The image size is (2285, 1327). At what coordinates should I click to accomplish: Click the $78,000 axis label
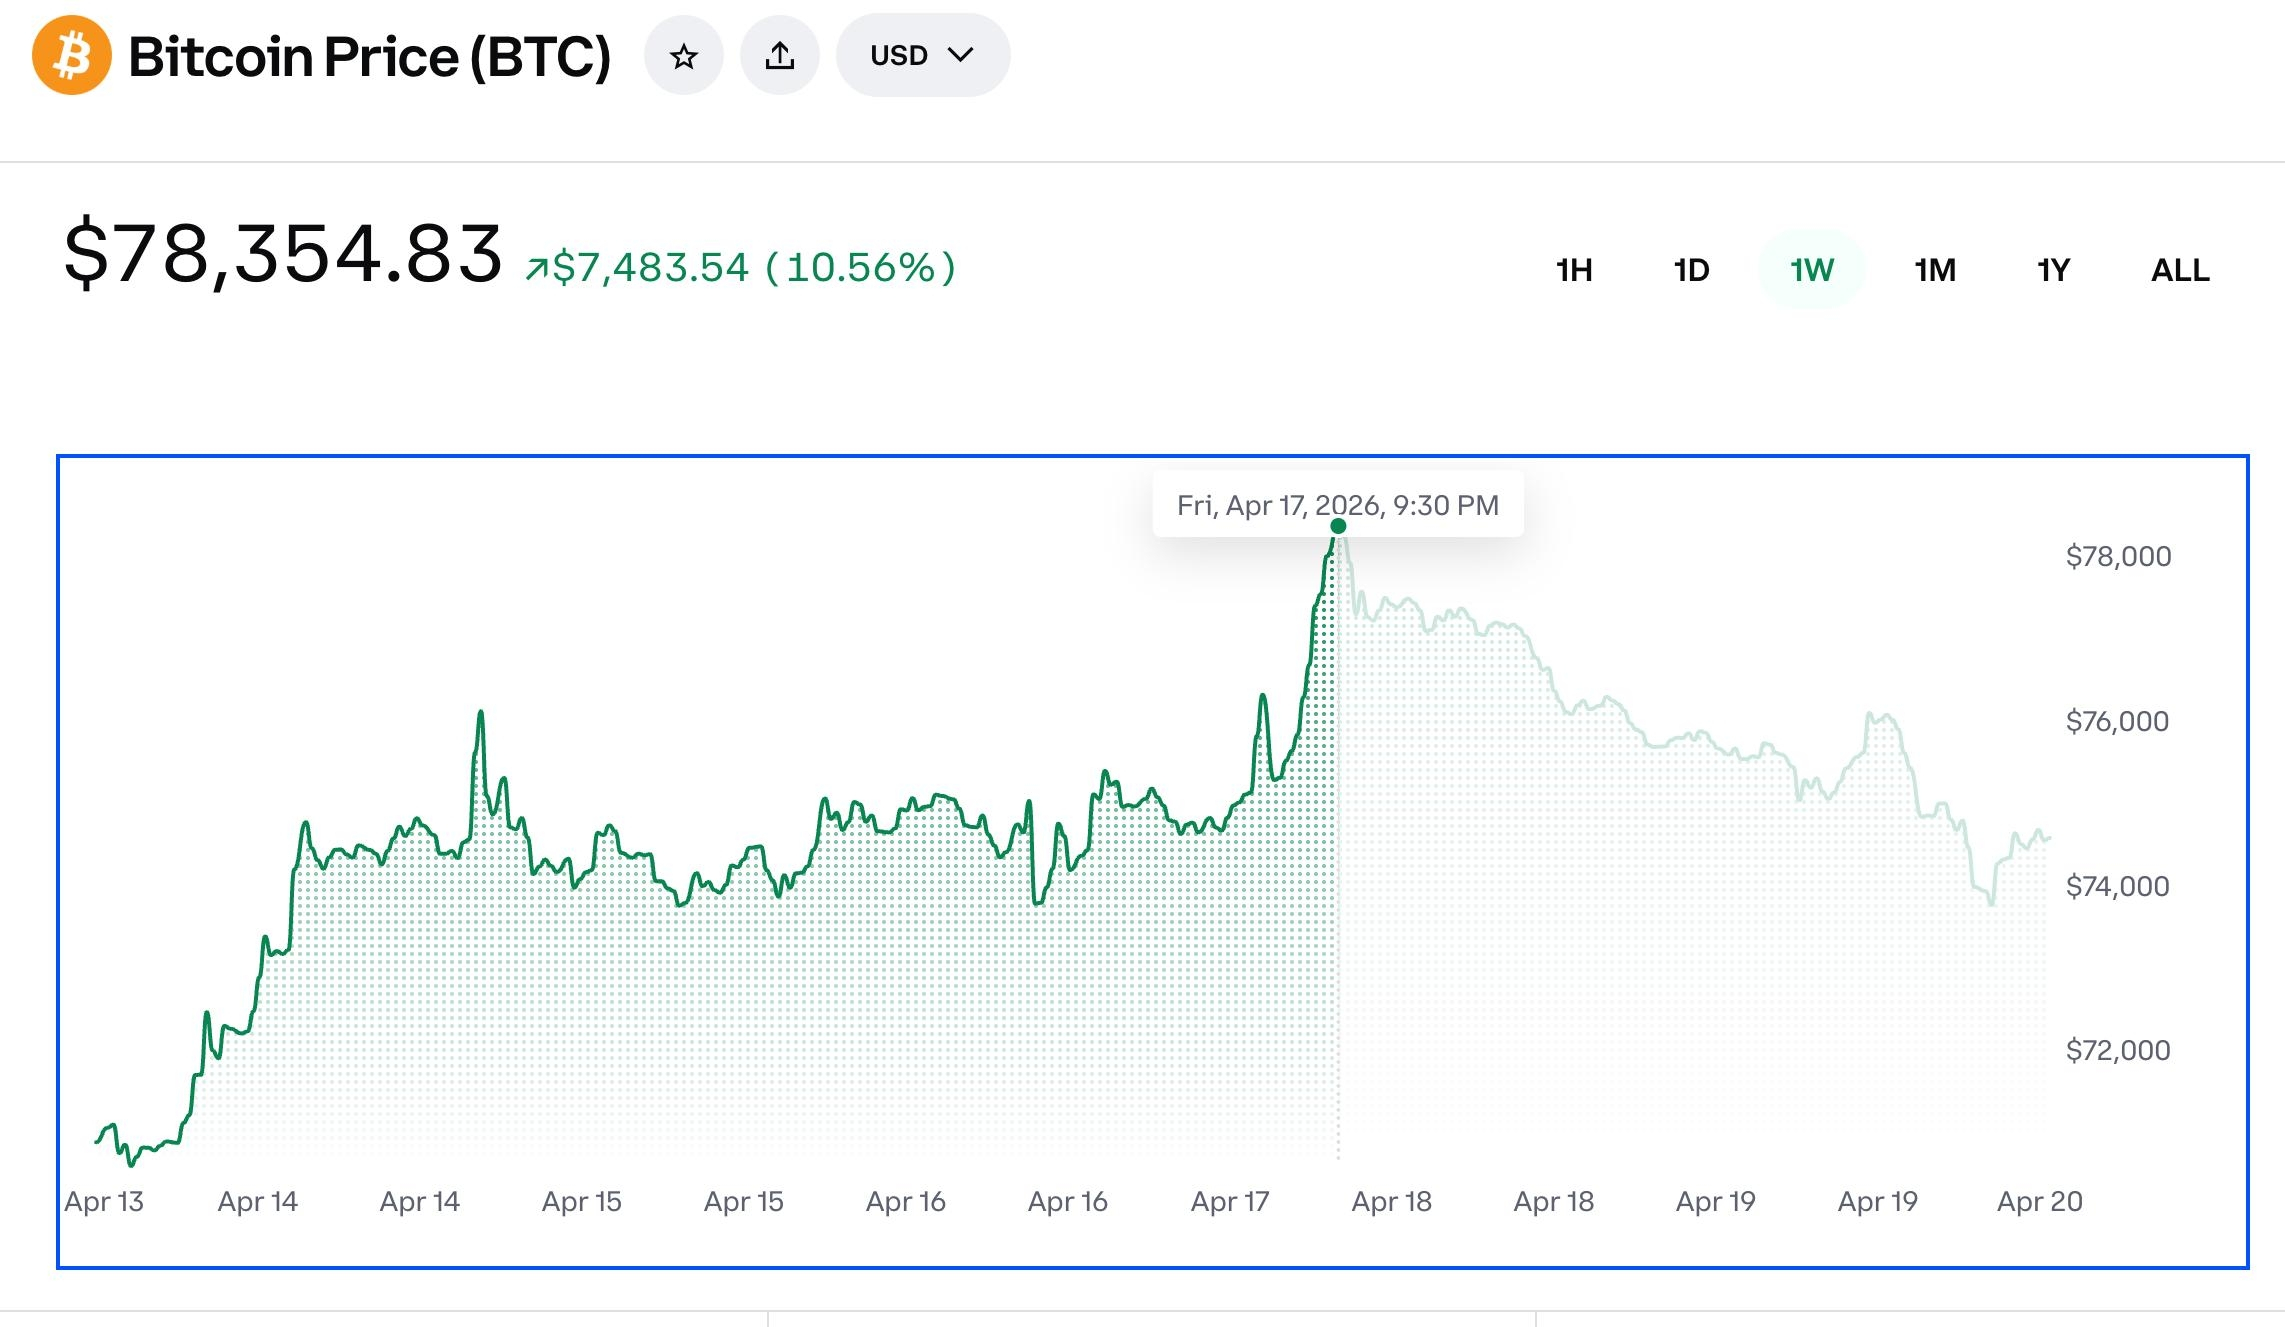tap(2118, 556)
